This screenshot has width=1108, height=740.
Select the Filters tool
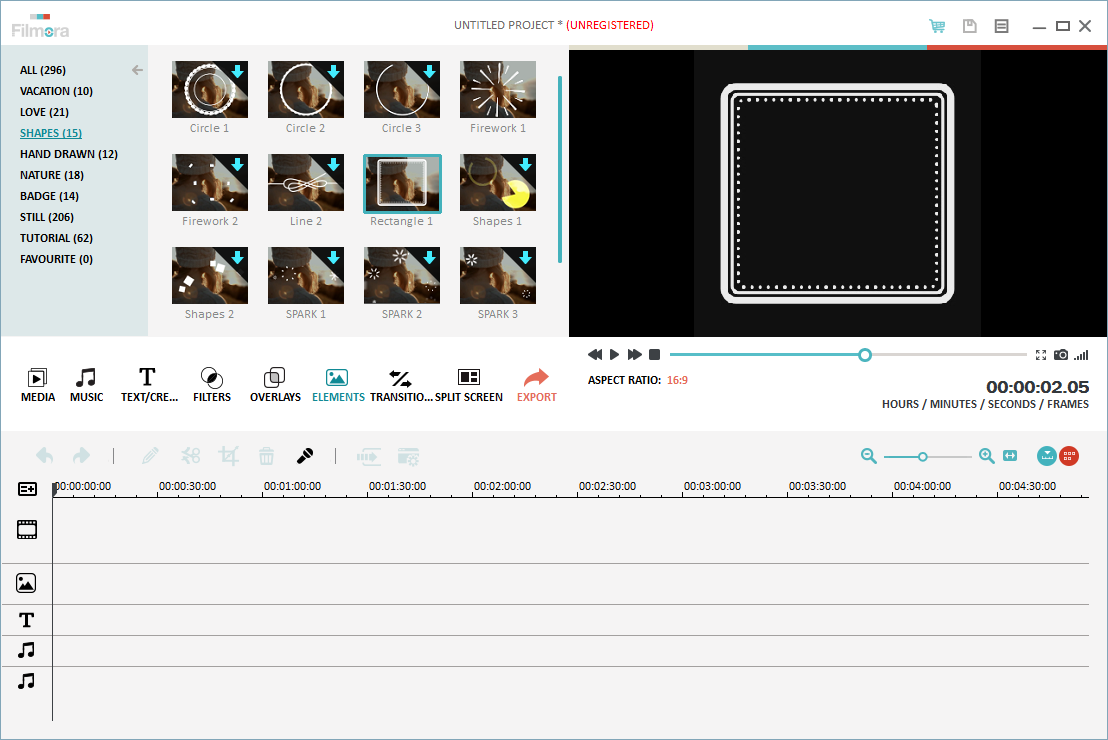pos(211,384)
